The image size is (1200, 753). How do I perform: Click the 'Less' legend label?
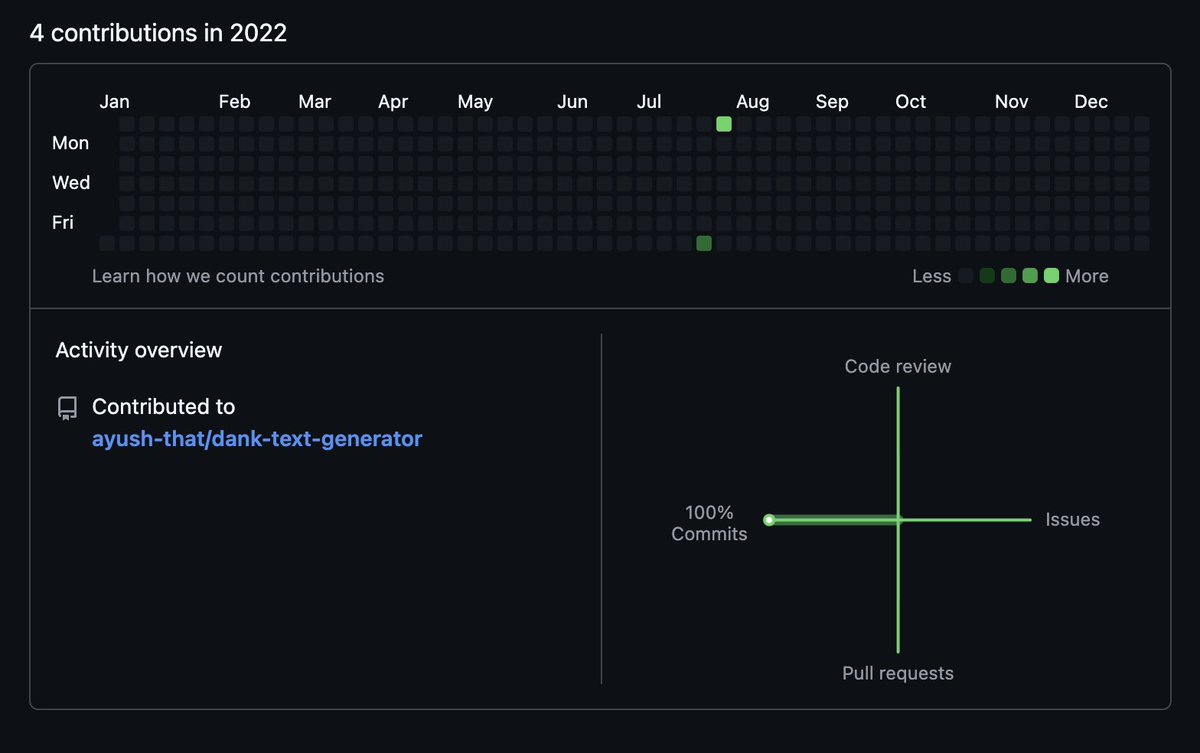pyautogui.click(x=932, y=277)
